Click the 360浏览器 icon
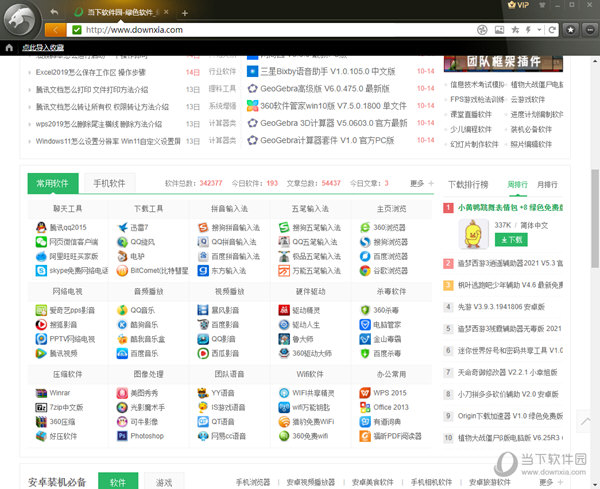Screen dimensions: 600x489 pos(365,227)
